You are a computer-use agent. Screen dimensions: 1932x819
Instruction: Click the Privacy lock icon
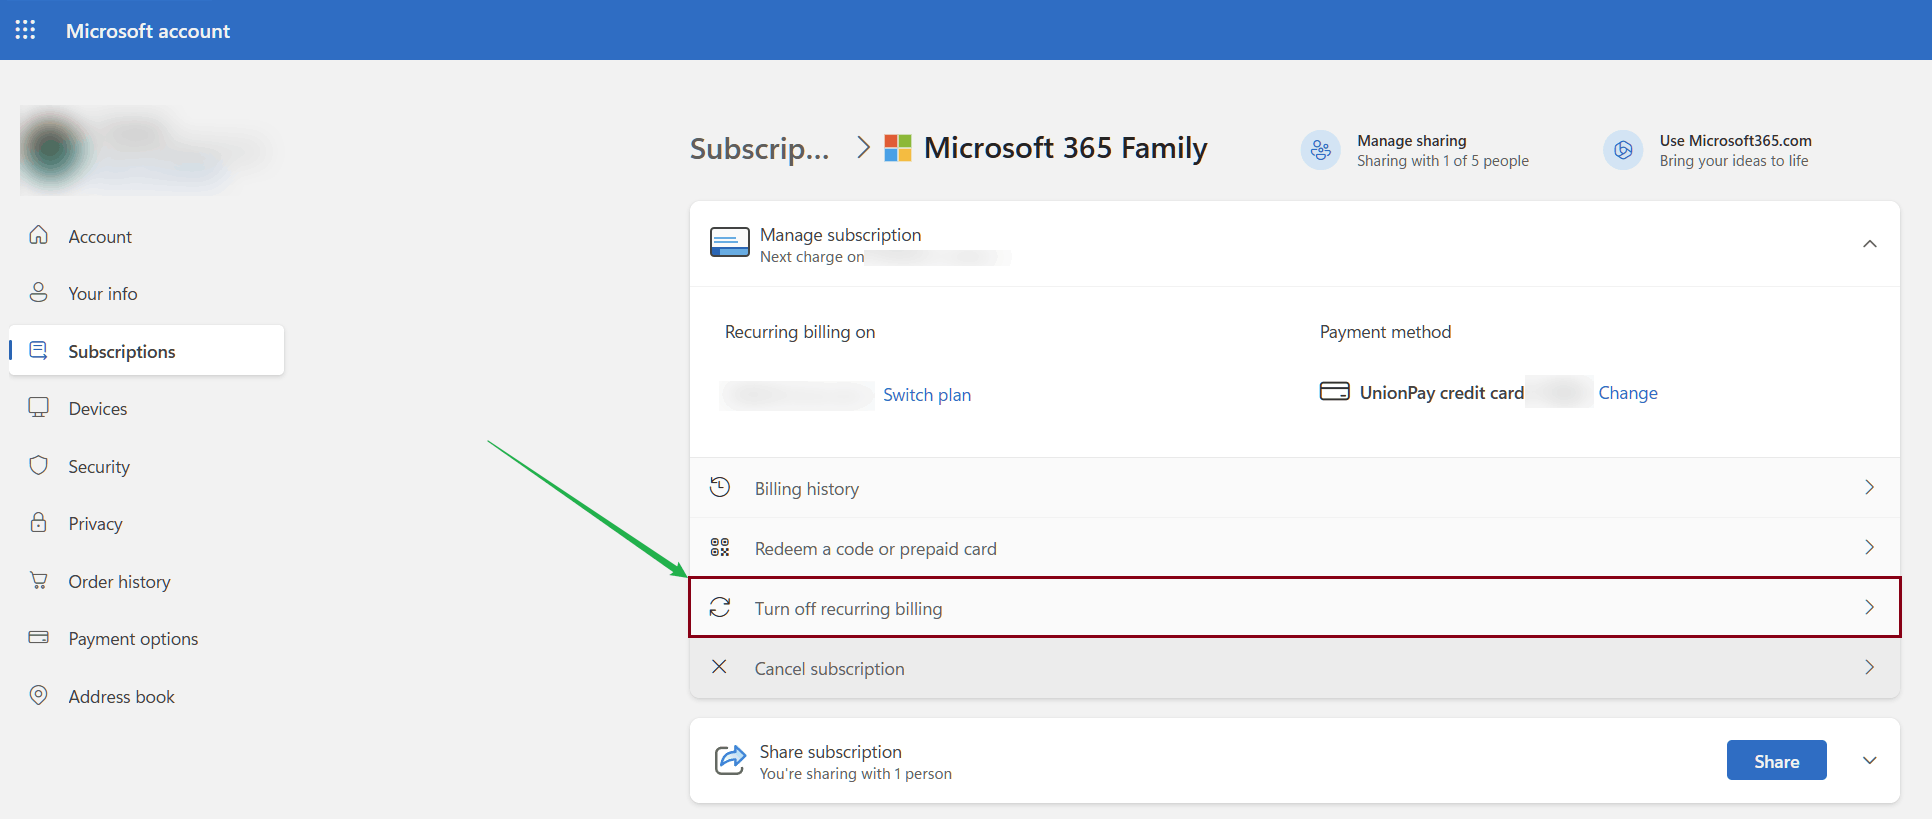coord(38,522)
